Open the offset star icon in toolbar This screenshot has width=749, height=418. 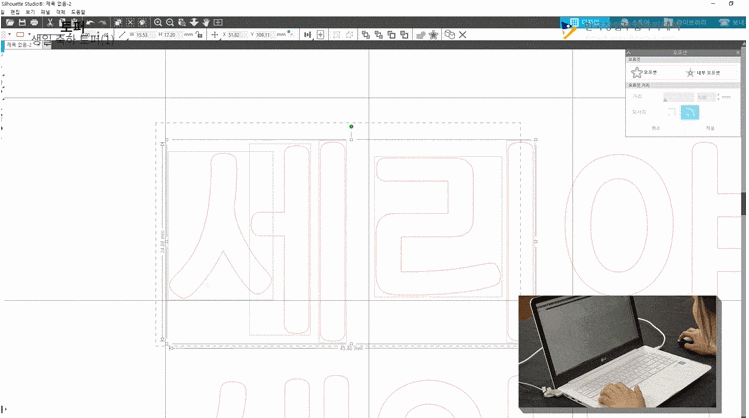(433, 34)
